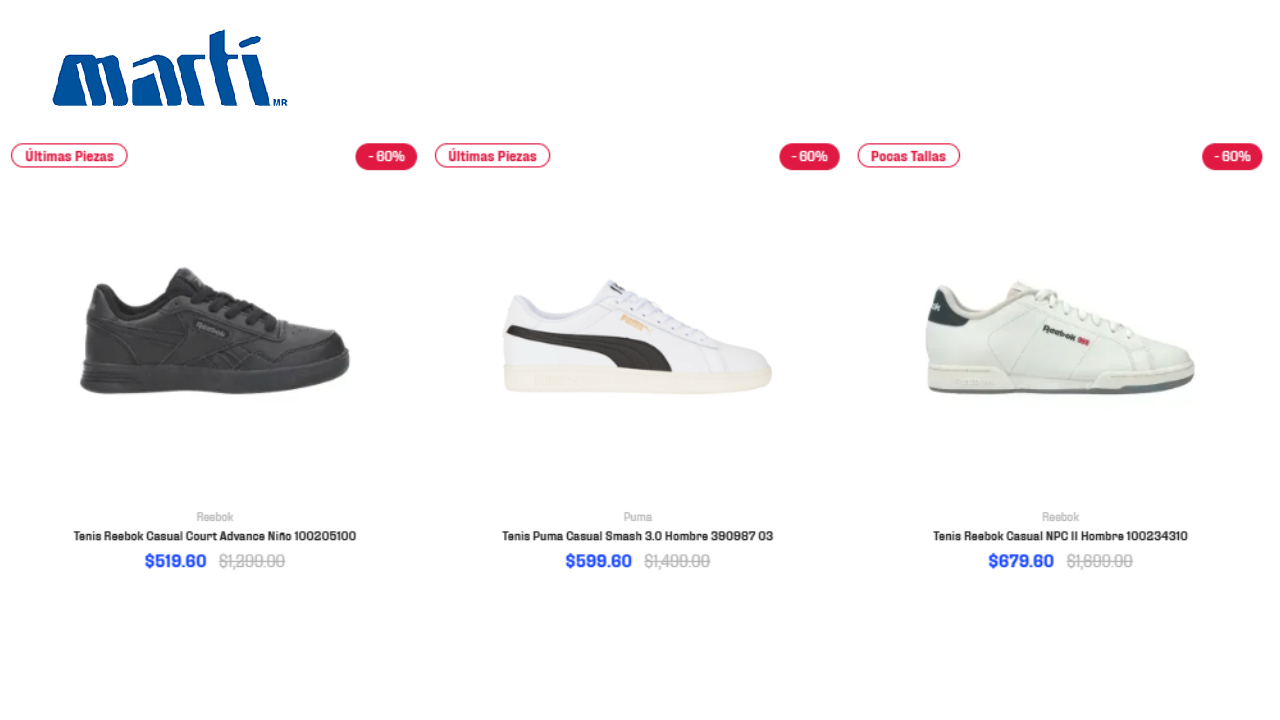1280x720 pixels.
Task: Click the Últimas Piezas badge on Reebok Court Advance
Action: point(69,156)
